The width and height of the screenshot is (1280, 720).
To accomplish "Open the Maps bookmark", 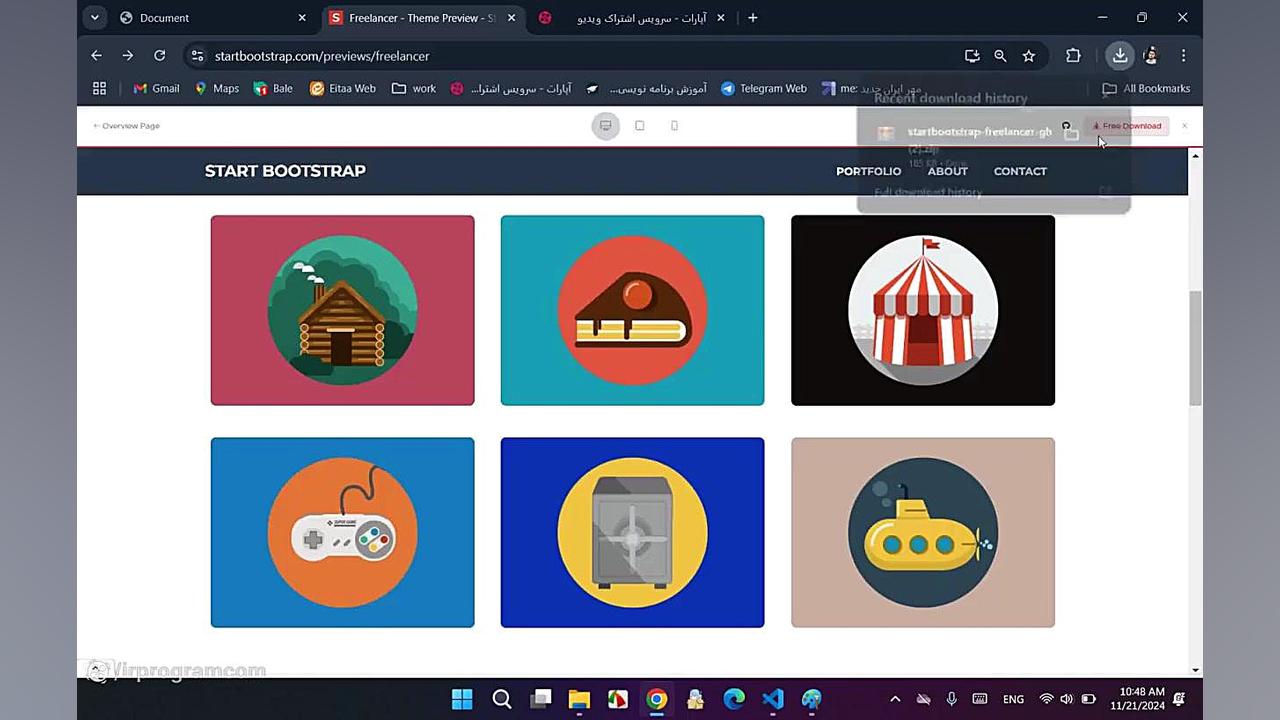I will 216,89.
